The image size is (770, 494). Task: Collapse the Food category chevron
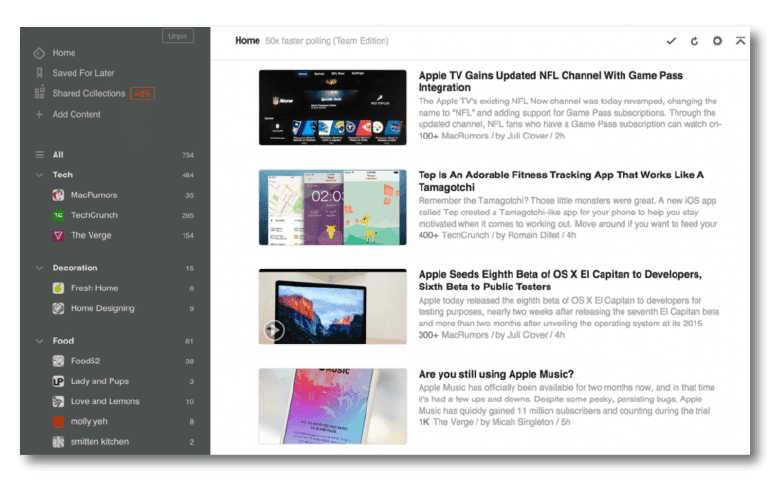[39, 341]
